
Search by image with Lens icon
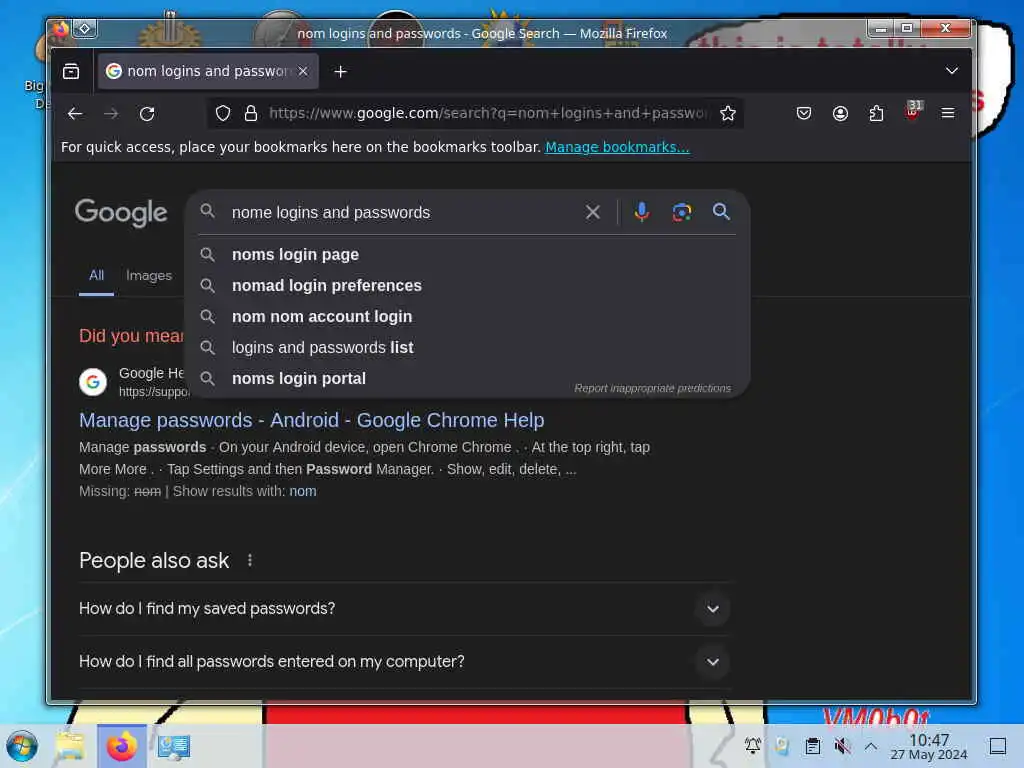[x=682, y=212]
